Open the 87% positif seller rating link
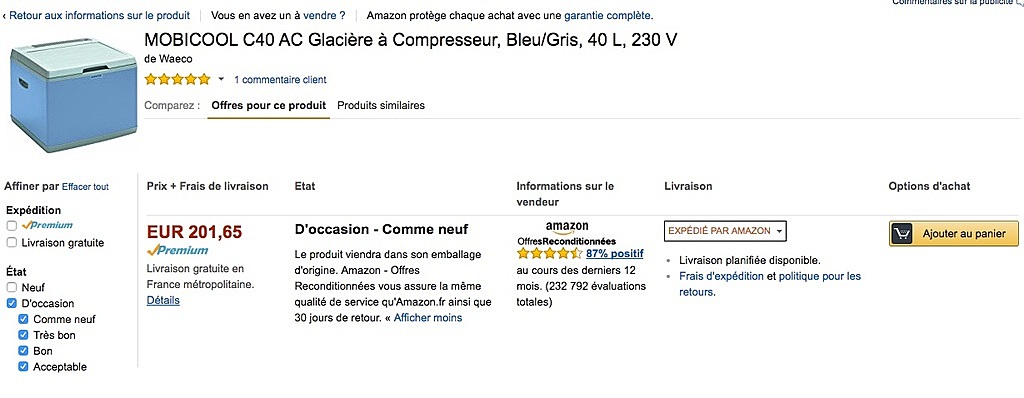Viewport: 1024px width, 398px height. pyautogui.click(x=615, y=254)
